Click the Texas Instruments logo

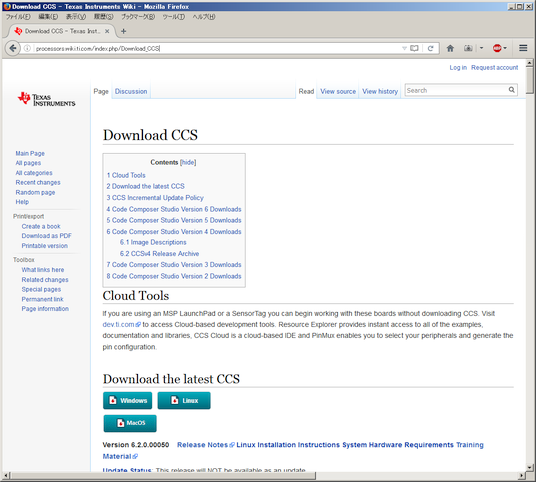click(x=46, y=99)
